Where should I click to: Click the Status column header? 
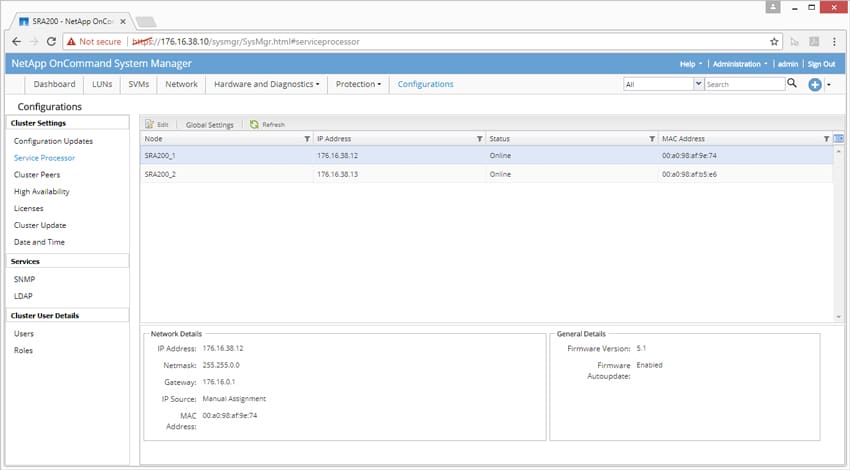tap(571, 139)
